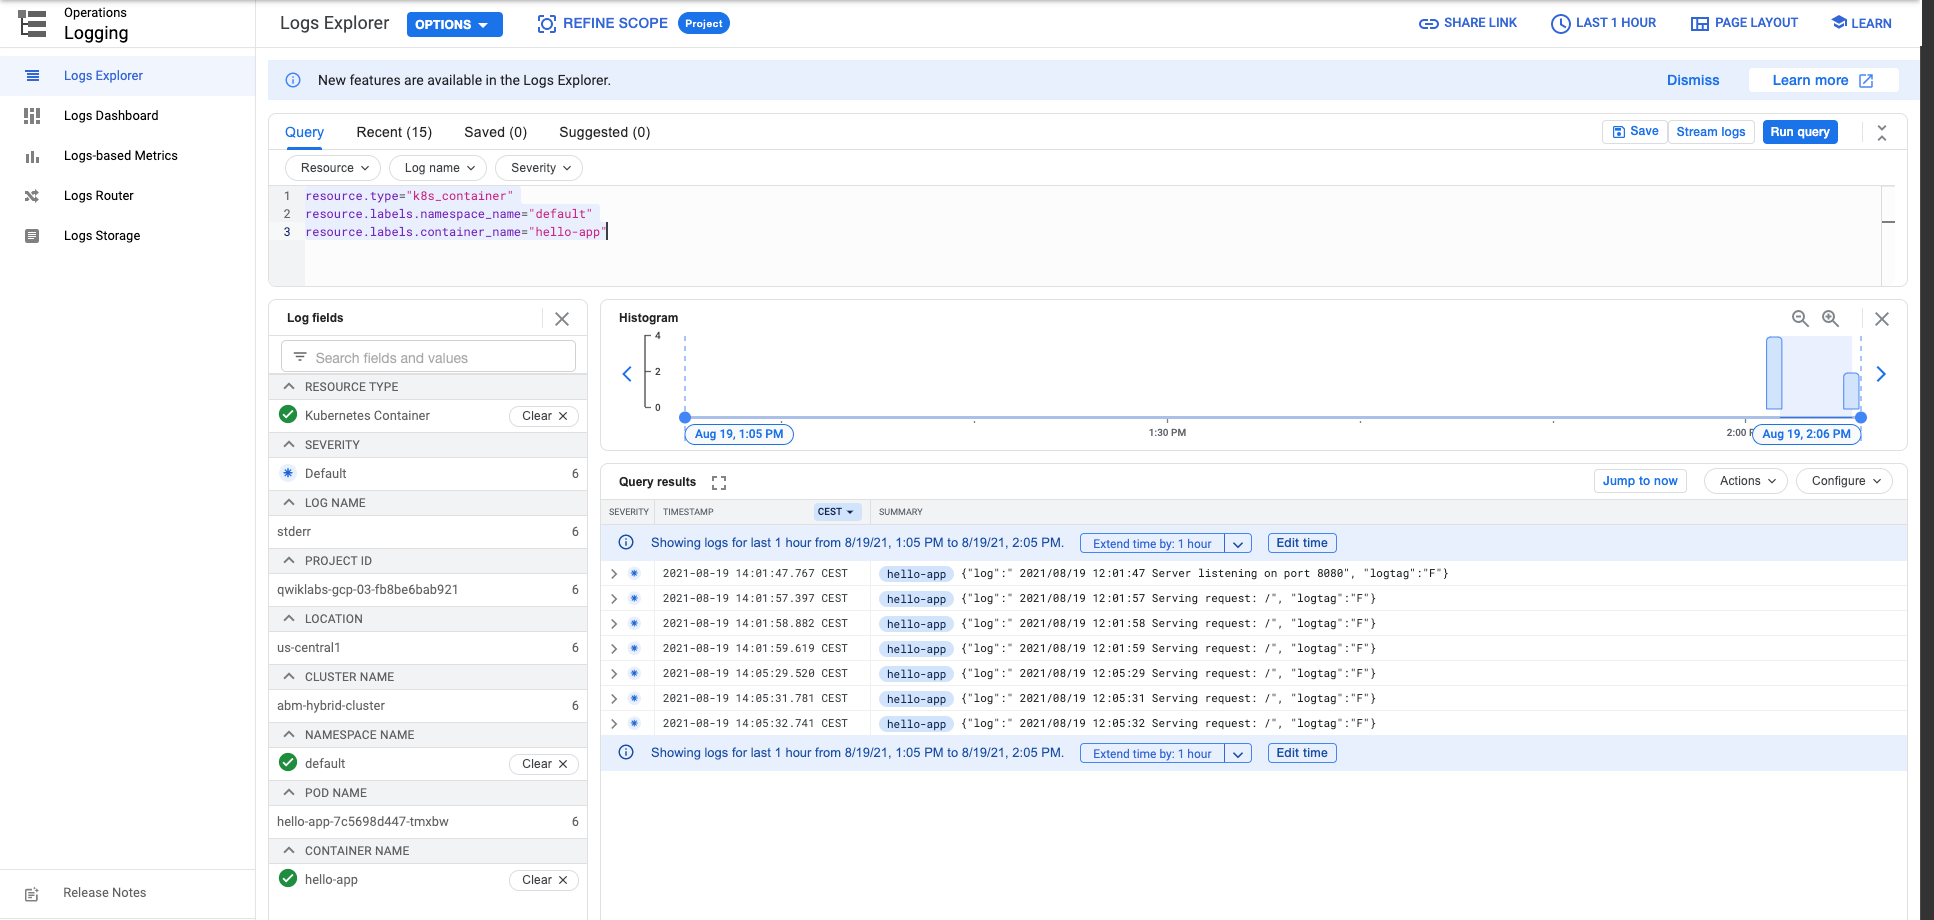Click the Jump to now button

point(1640,481)
